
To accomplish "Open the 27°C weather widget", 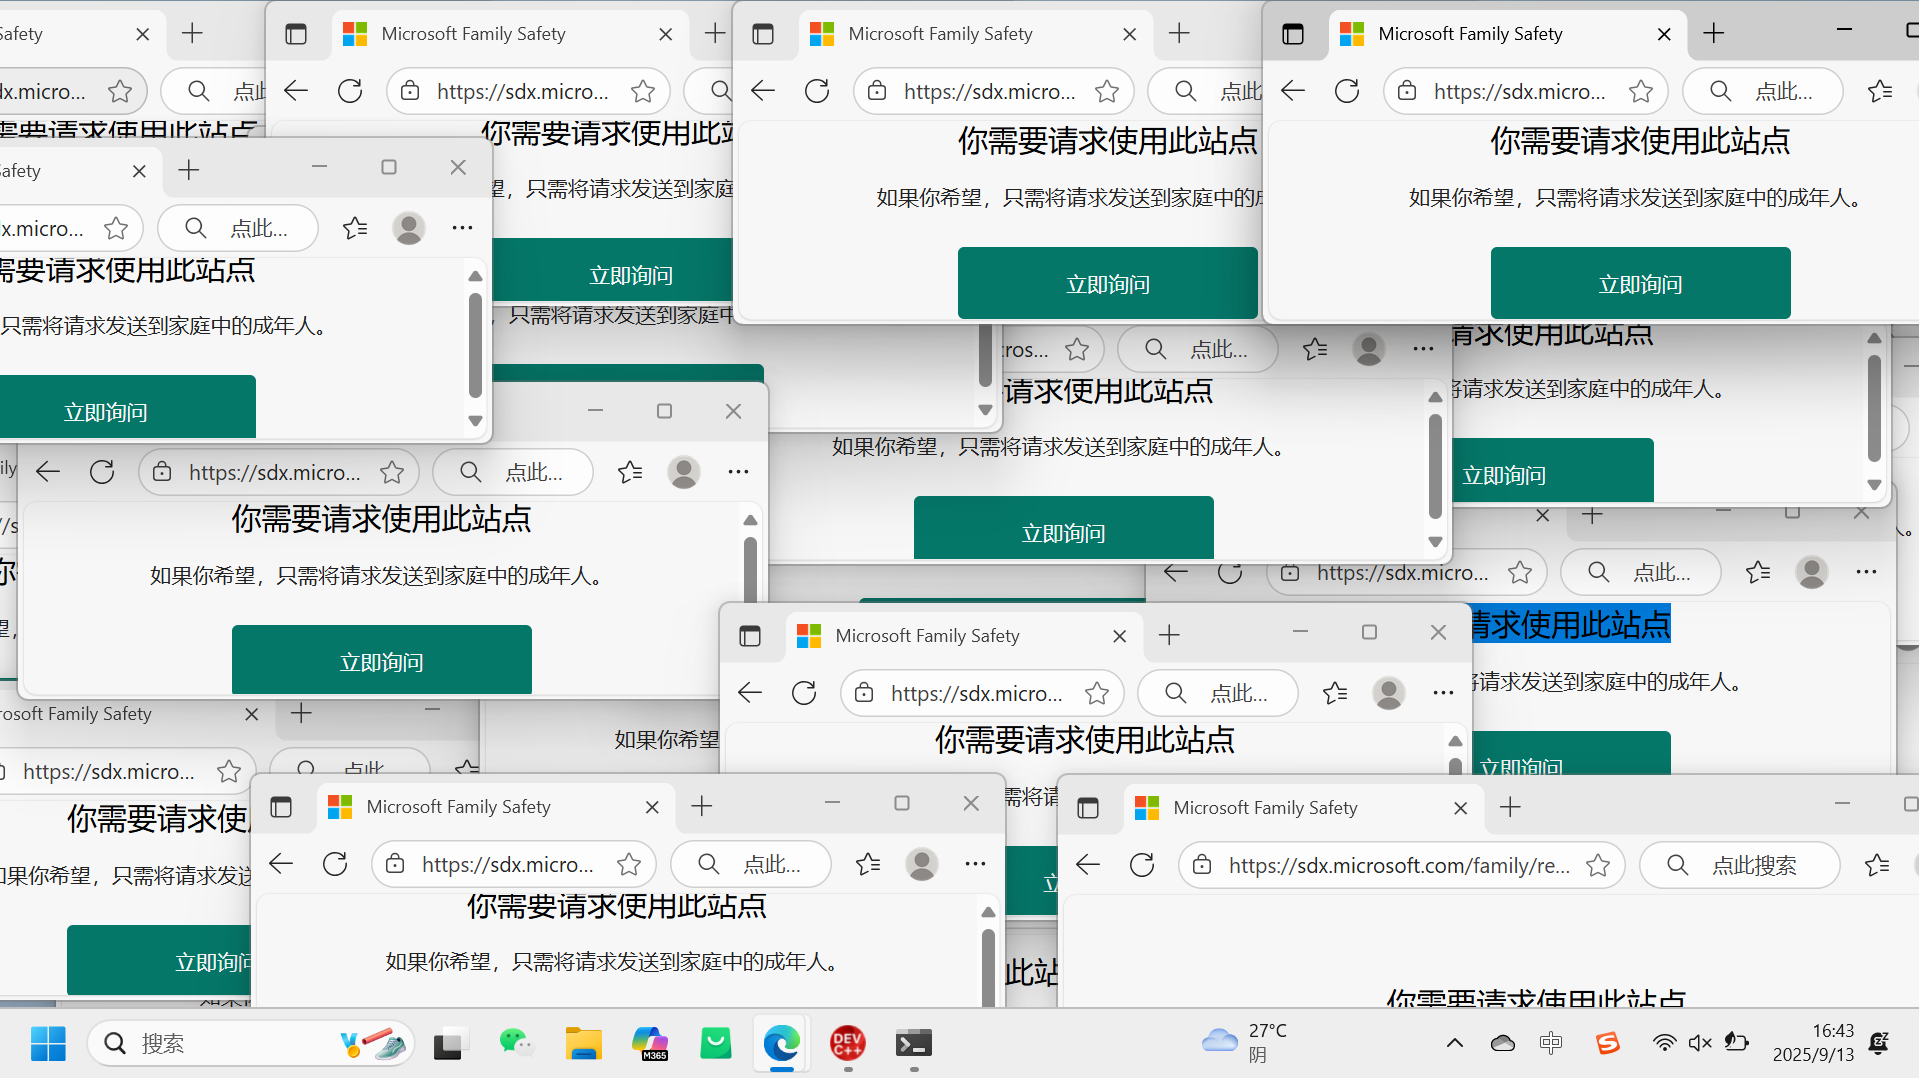I will 1245,1043.
